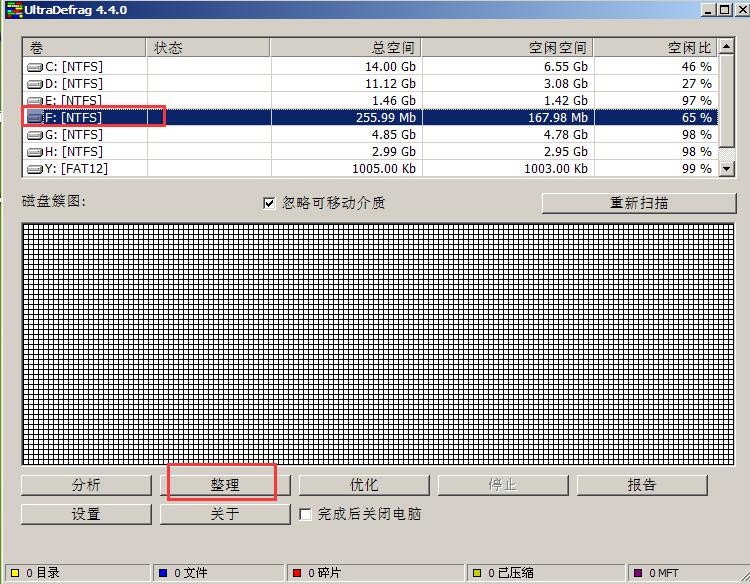Click the 关于 about button
The image size is (750, 584).
click(225, 514)
